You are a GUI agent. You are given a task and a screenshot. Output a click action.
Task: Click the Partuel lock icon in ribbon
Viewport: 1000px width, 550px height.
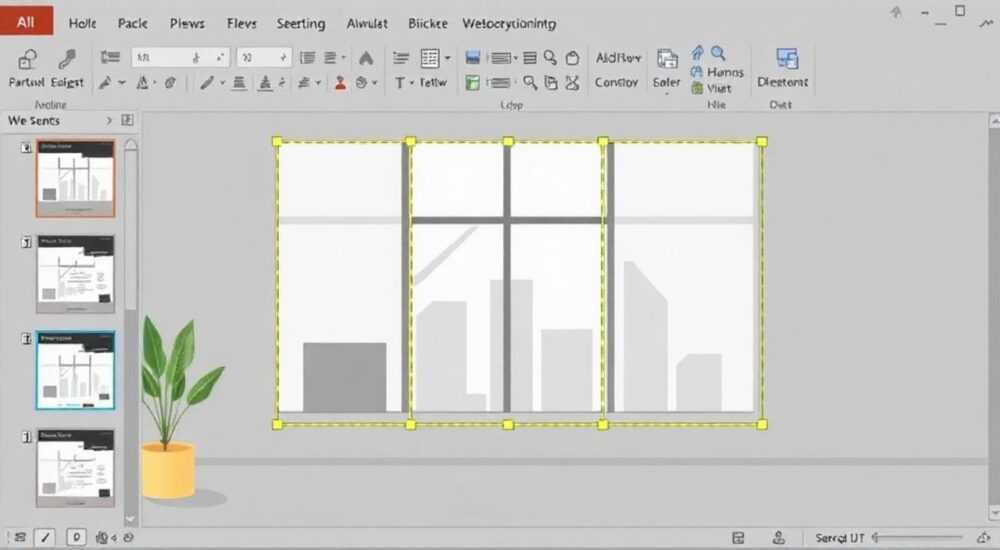coord(26,59)
